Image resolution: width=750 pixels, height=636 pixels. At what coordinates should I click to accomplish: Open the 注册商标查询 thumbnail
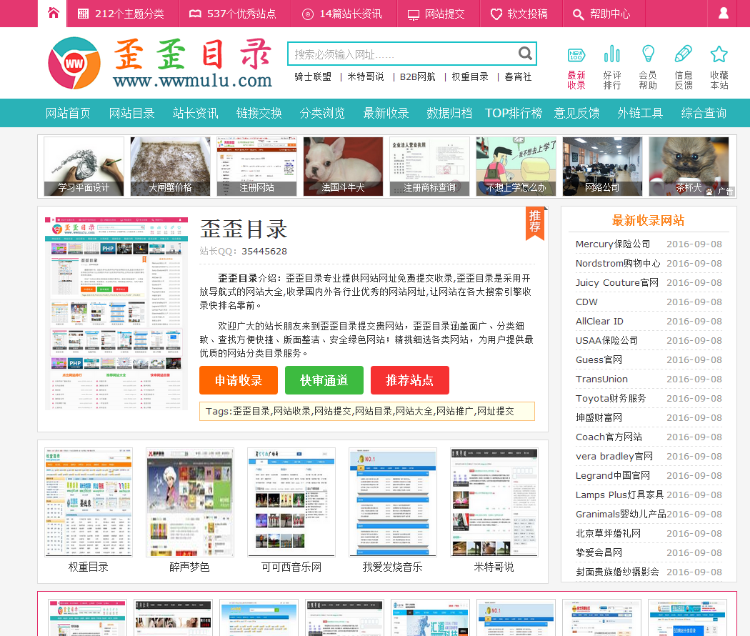tap(430, 166)
